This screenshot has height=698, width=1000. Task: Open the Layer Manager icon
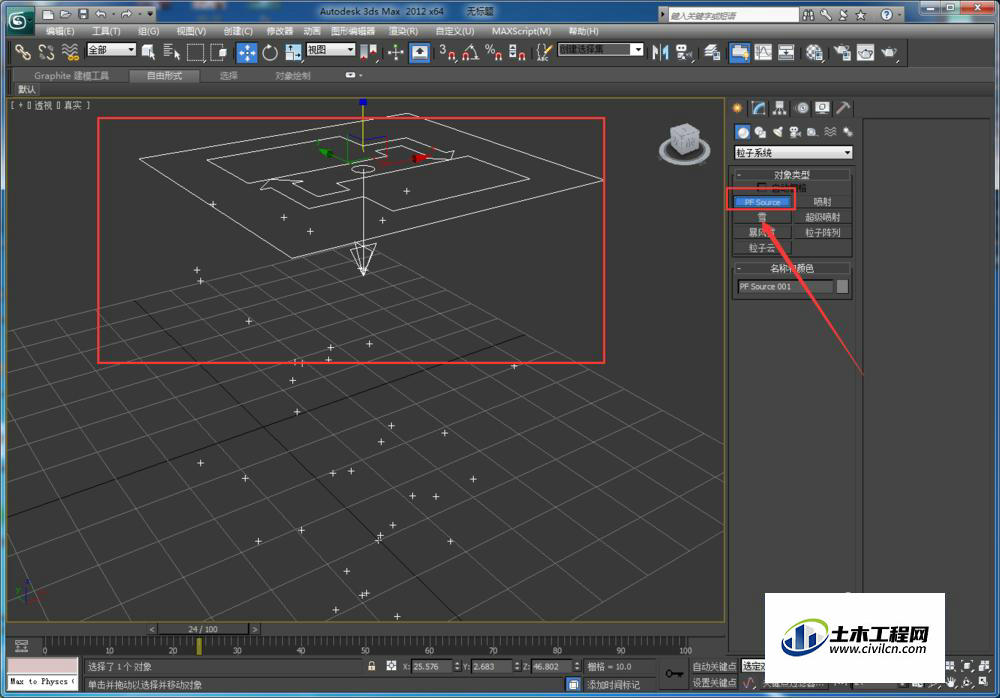712,52
